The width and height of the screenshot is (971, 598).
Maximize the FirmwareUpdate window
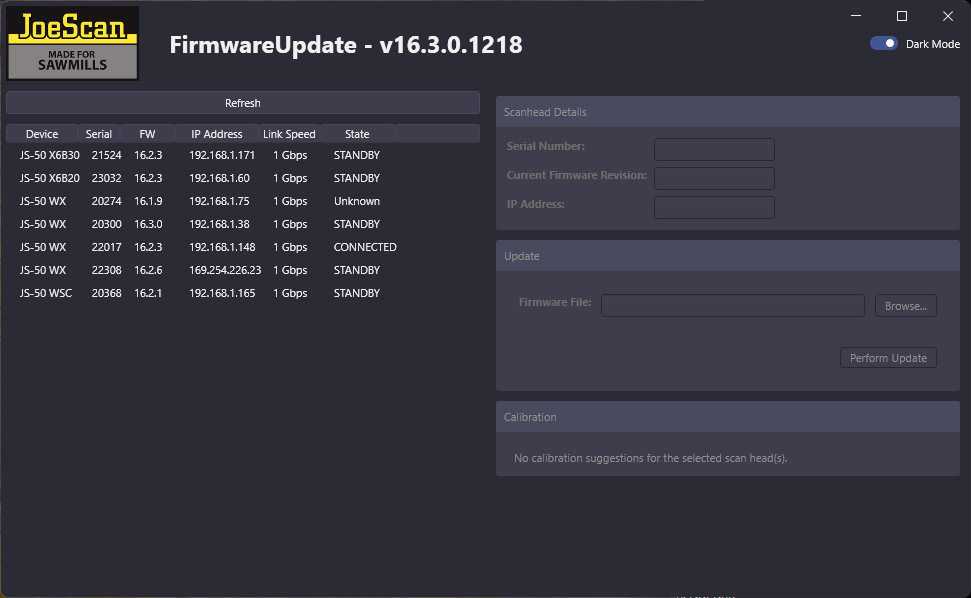click(902, 15)
